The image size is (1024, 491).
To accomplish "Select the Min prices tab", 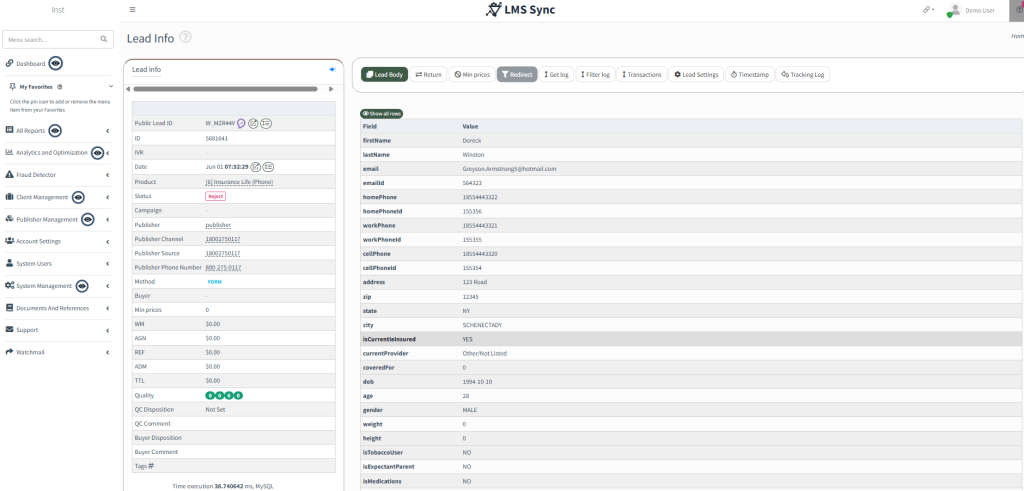I will [472, 74].
